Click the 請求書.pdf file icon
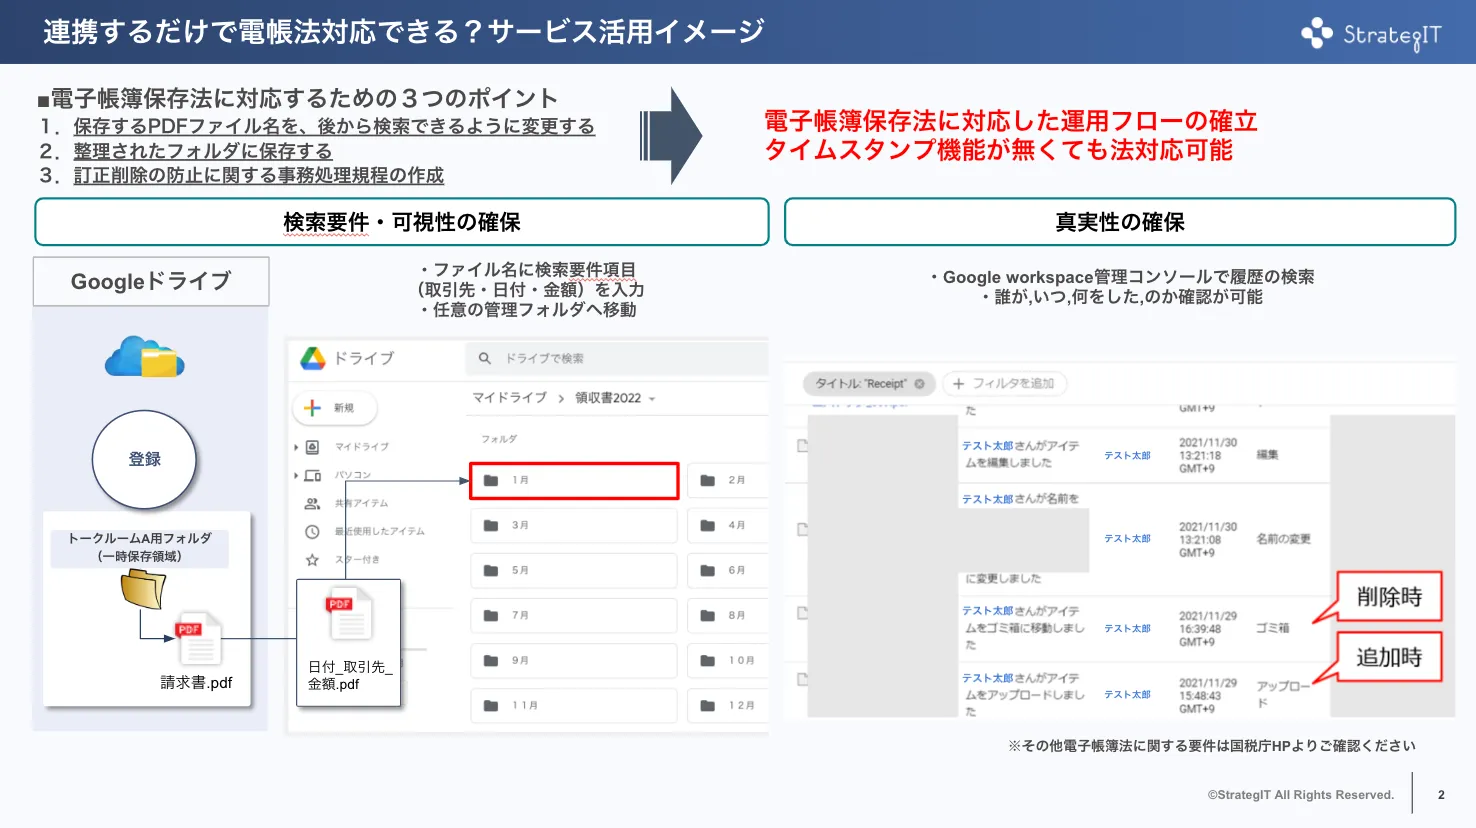The height and width of the screenshot is (828, 1476). click(x=199, y=638)
